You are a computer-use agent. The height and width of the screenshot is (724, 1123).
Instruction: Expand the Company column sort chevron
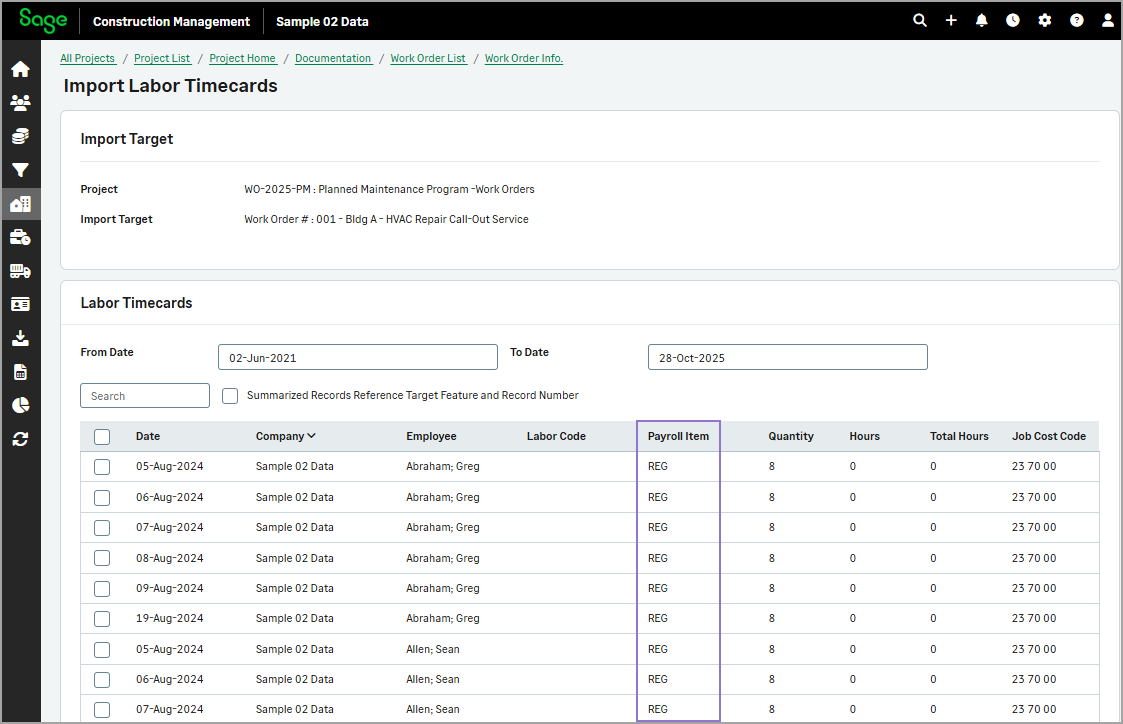312,436
